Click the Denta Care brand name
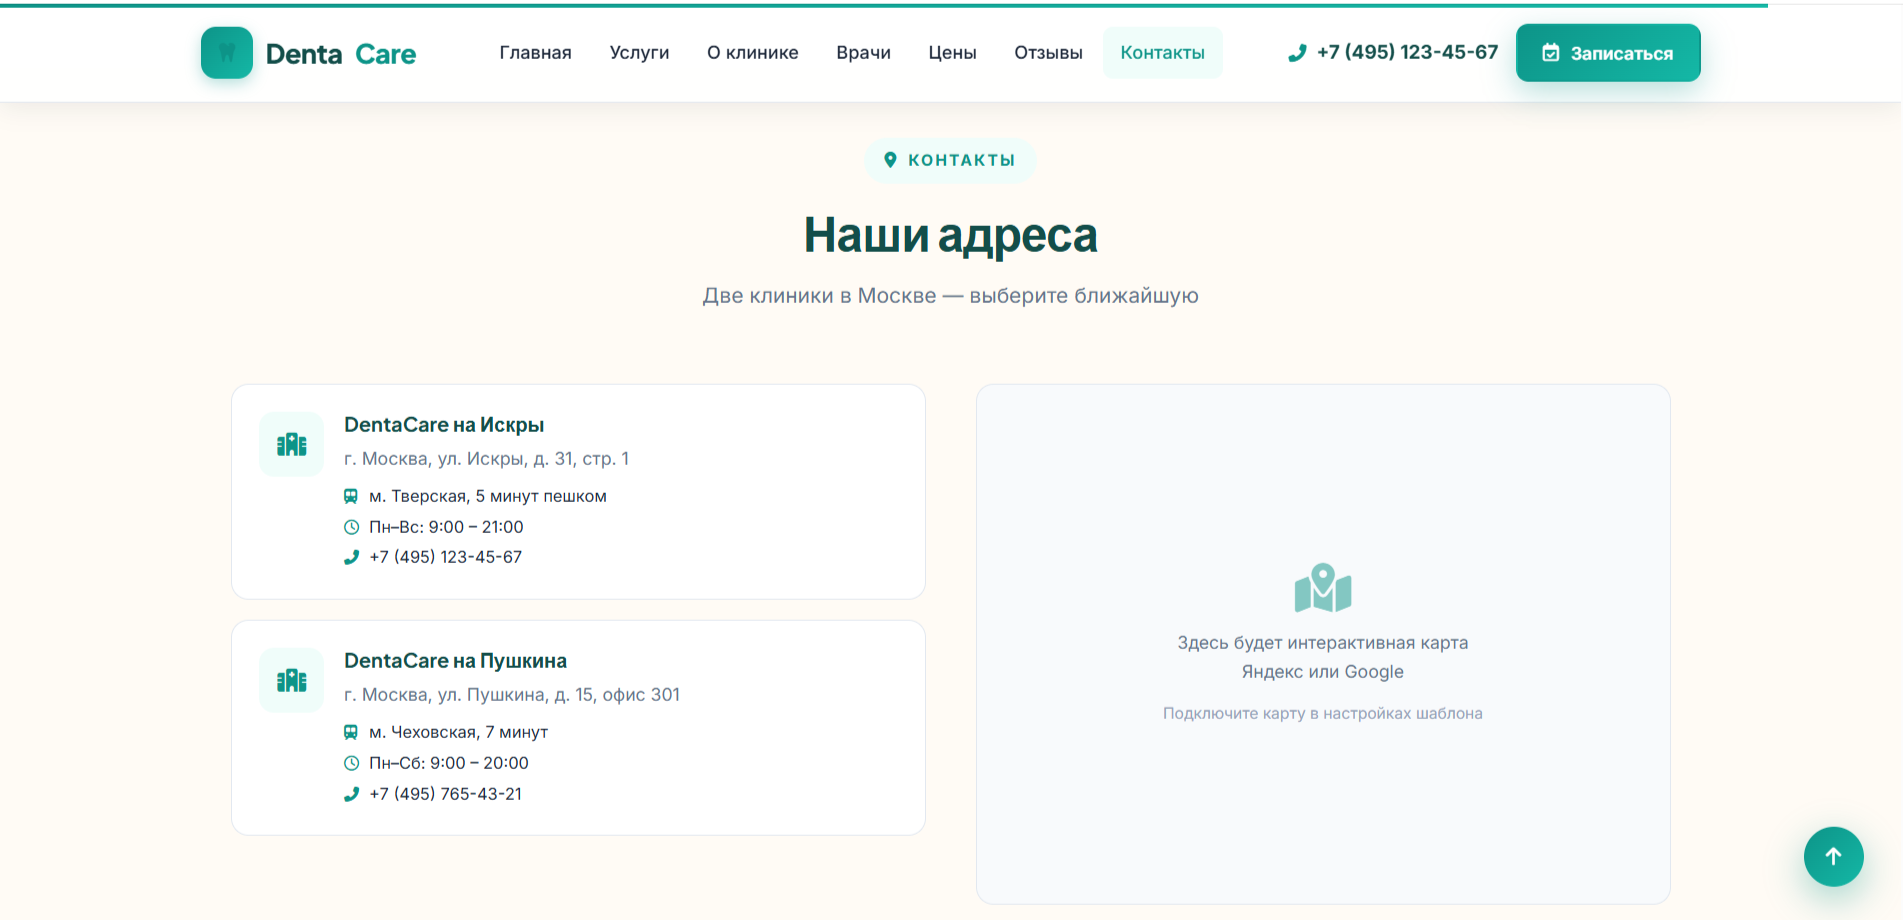The image size is (1903, 920). (x=341, y=54)
